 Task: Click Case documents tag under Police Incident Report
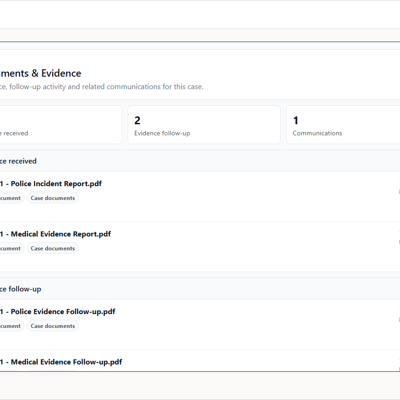53,198
